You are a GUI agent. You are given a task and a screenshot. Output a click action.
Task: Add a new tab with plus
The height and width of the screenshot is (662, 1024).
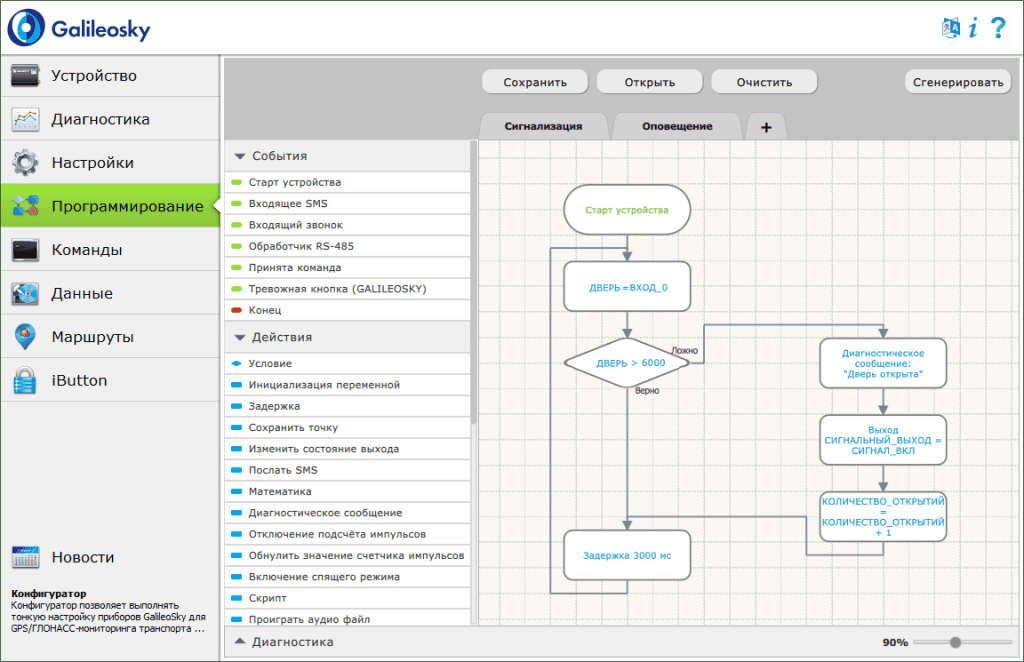(x=766, y=127)
